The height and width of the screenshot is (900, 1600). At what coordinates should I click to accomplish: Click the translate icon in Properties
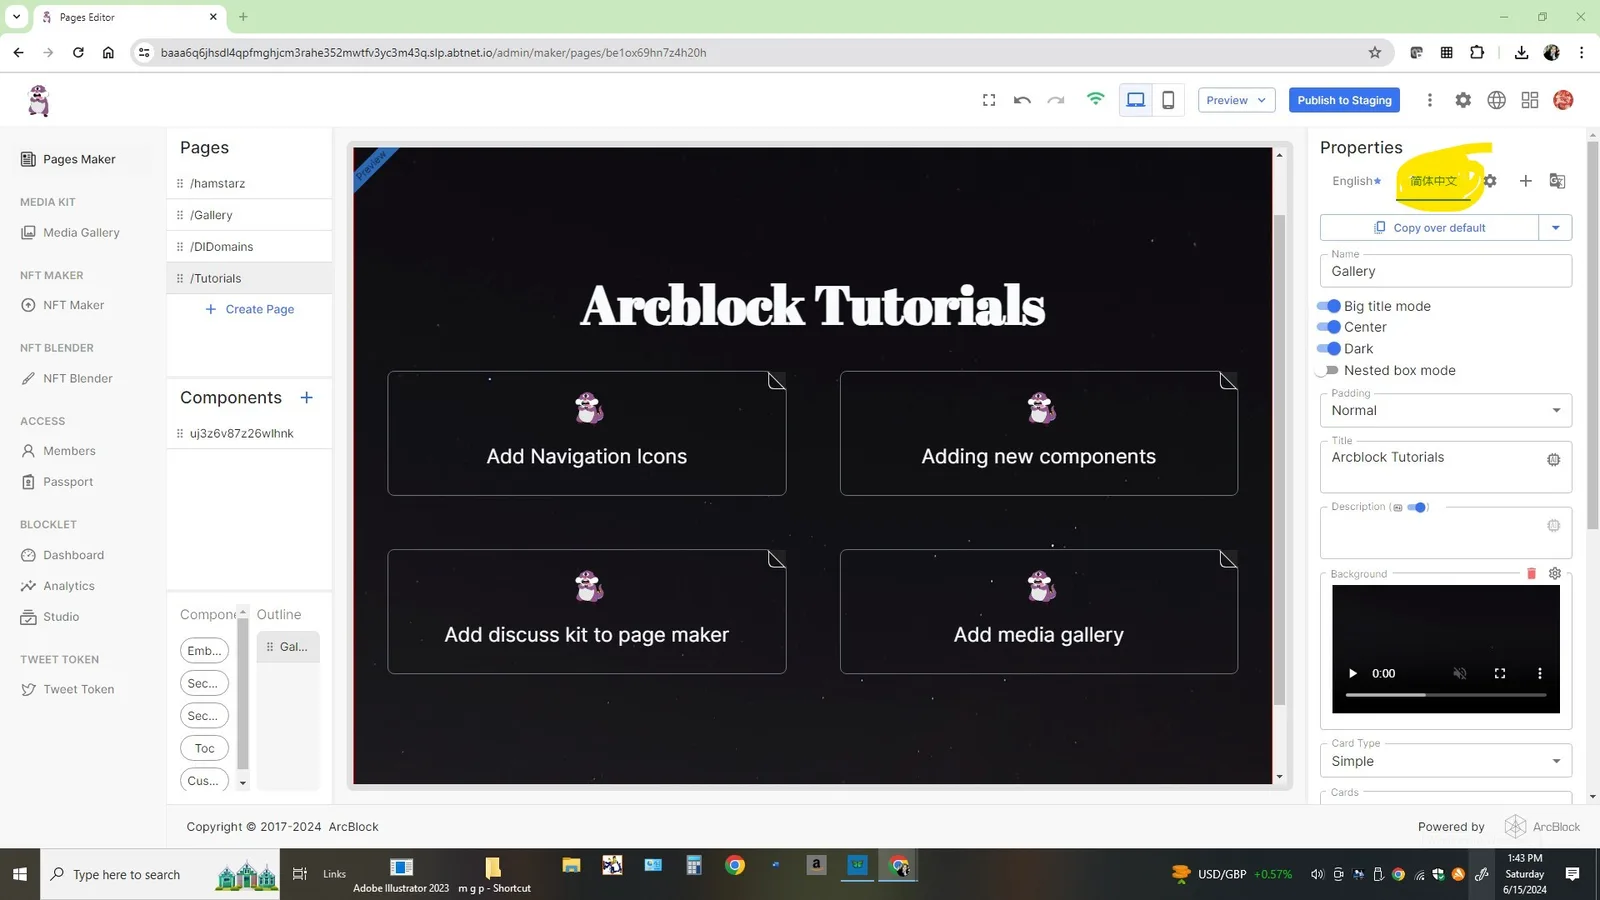tap(1557, 181)
